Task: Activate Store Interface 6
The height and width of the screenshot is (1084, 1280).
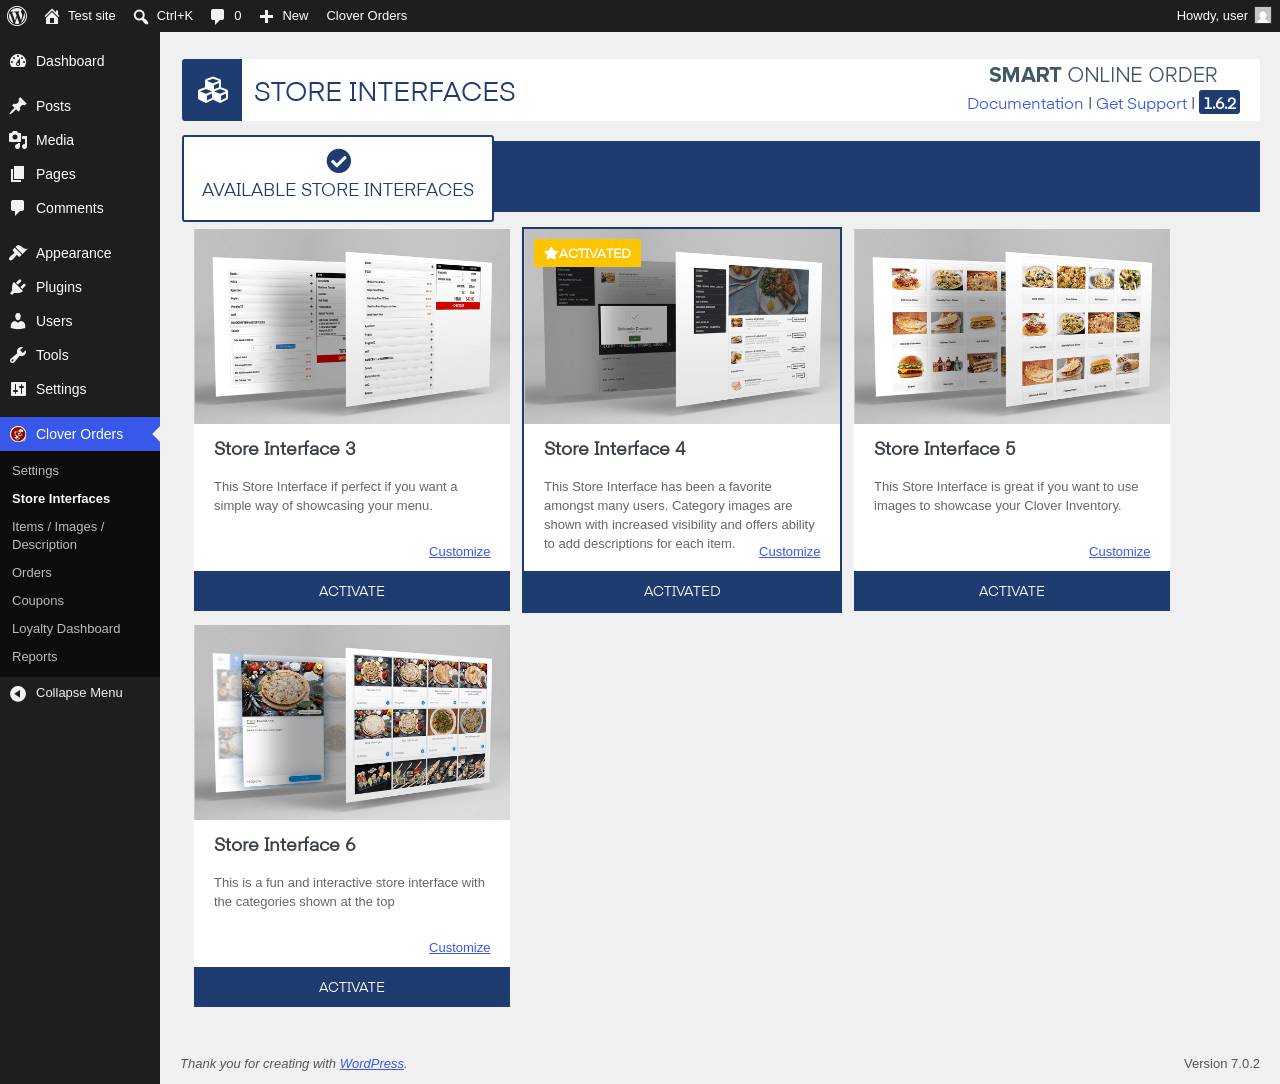Action: [x=352, y=987]
